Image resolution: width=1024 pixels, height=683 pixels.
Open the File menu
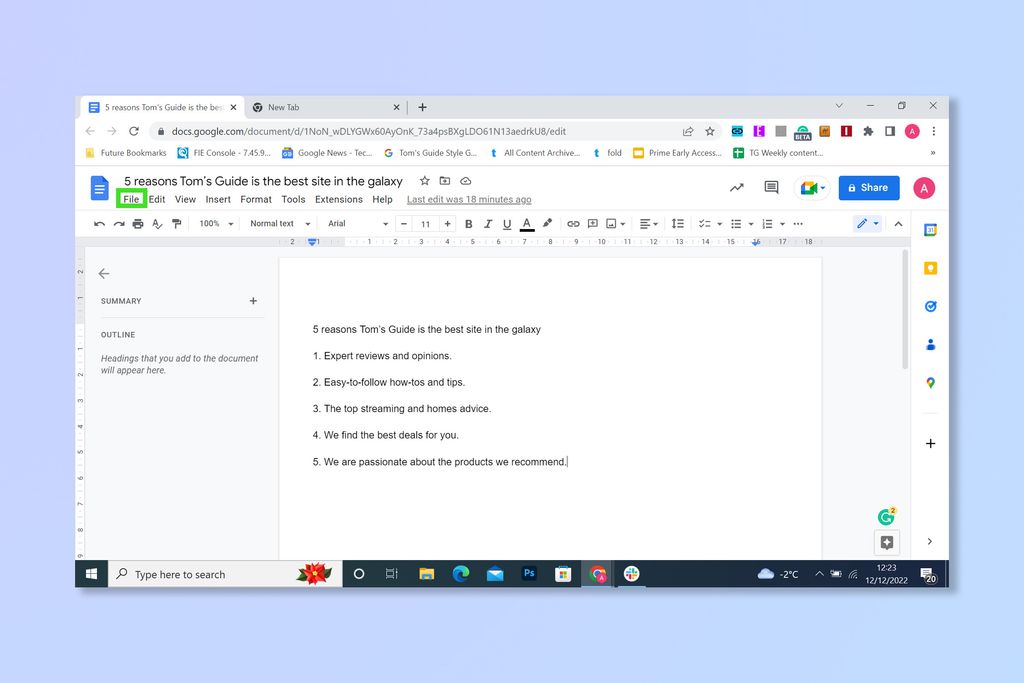click(x=131, y=199)
